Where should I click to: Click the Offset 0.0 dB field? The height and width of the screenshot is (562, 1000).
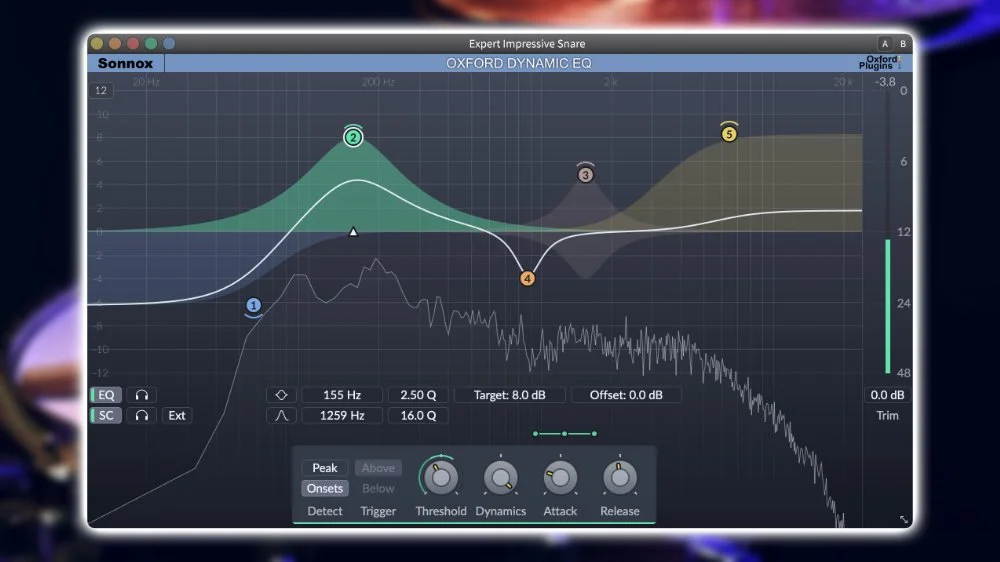[626, 395]
